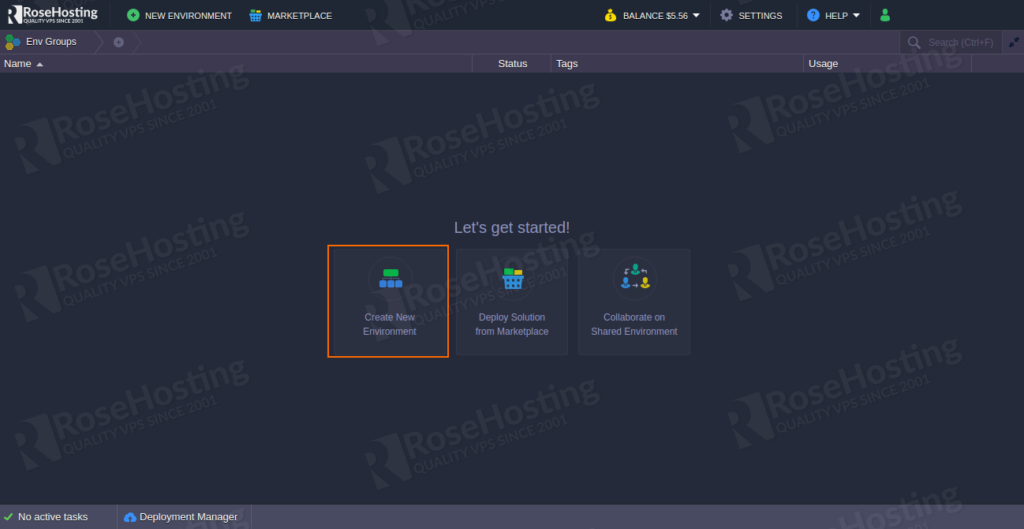Choose Collaborate on Shared Environment tile
Screen dimensions: 1024x529
634,301
